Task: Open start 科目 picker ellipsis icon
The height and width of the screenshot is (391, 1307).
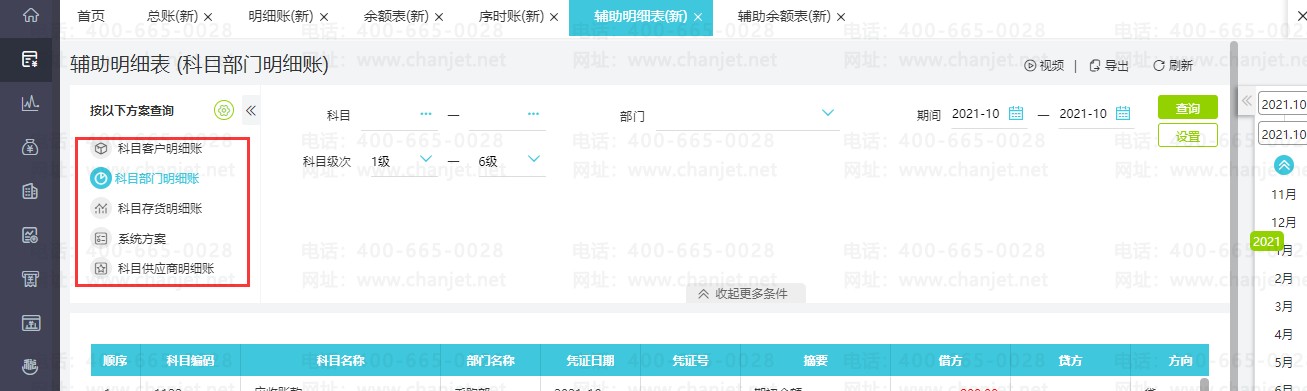Action: pos(426,114)
